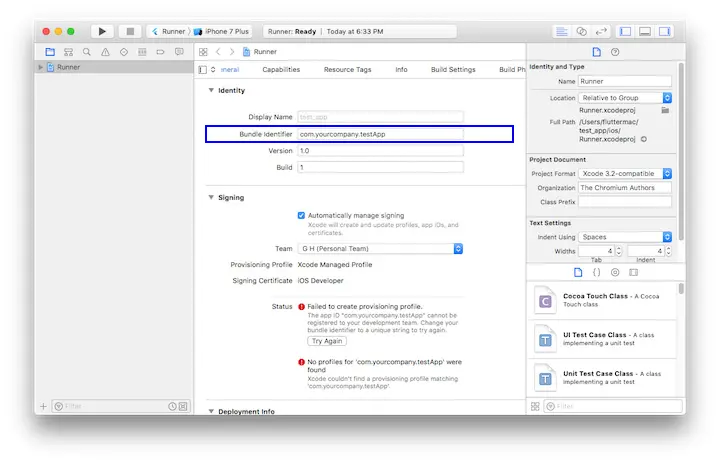Open the related items grid menu
This screenshot has width=720, height=464.
tap(203, 52)
